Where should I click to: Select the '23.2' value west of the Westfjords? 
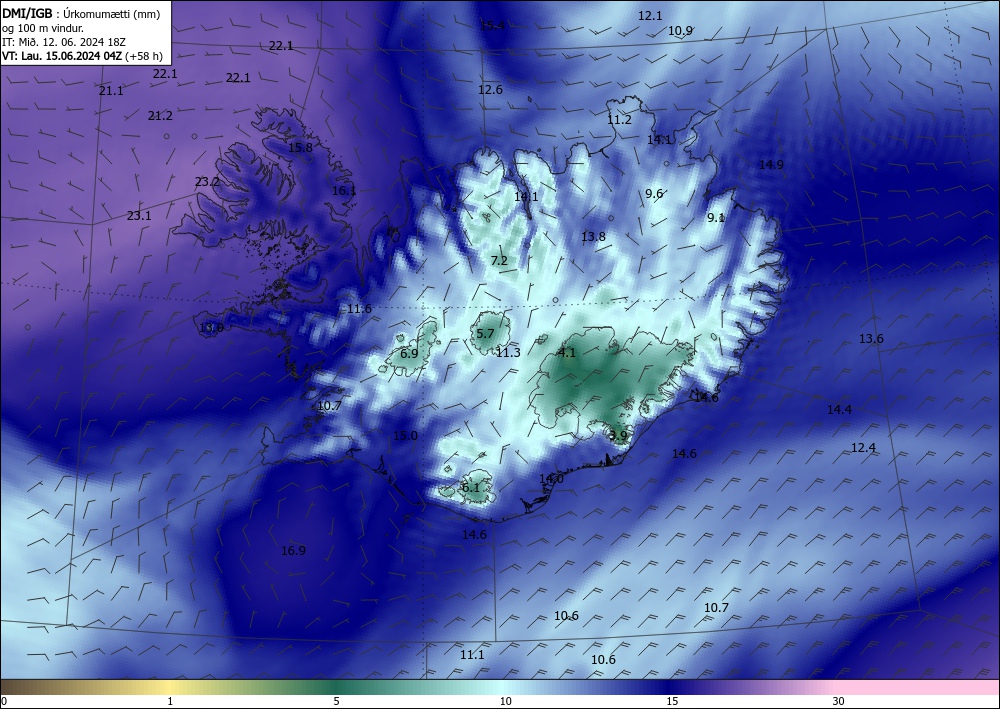coord(207,182)
